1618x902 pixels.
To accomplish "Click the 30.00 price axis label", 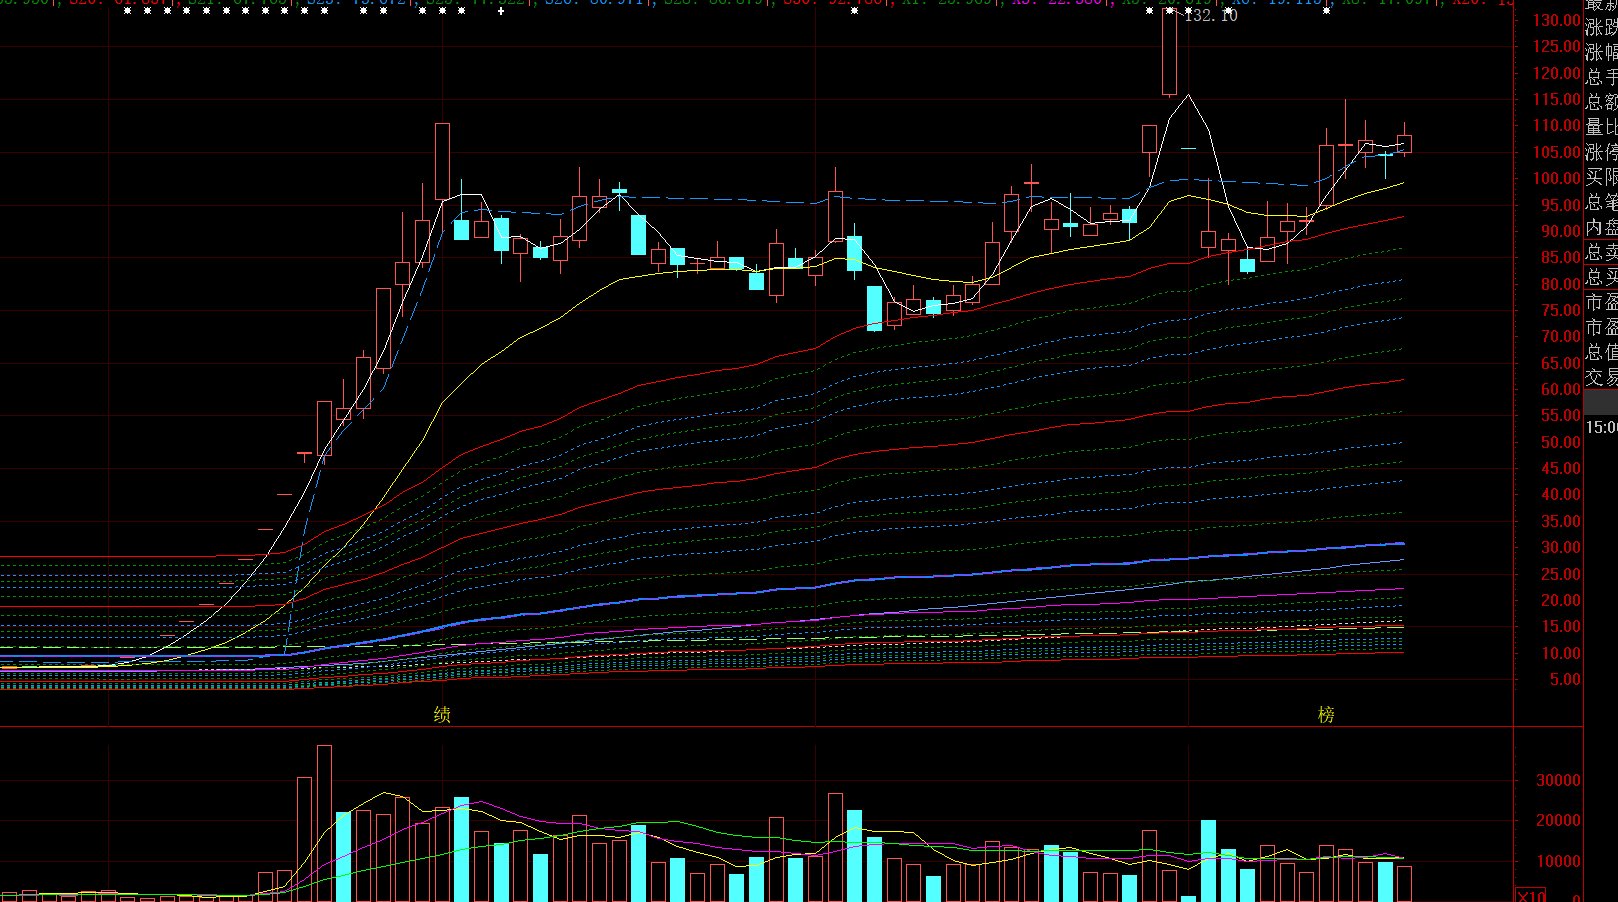I will [1561, 547].
